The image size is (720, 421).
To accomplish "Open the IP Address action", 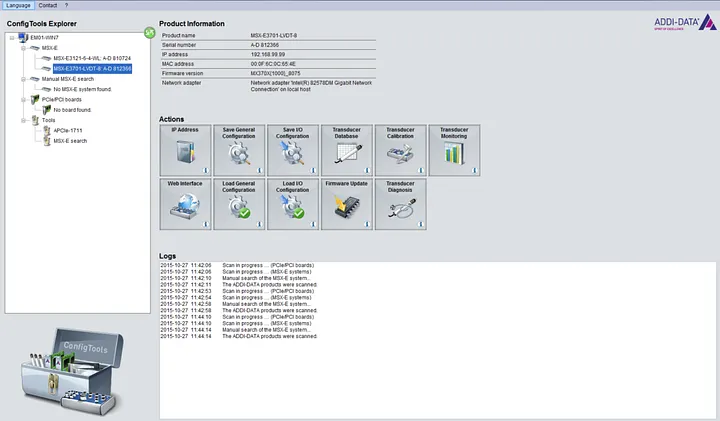I will (185, 150).
